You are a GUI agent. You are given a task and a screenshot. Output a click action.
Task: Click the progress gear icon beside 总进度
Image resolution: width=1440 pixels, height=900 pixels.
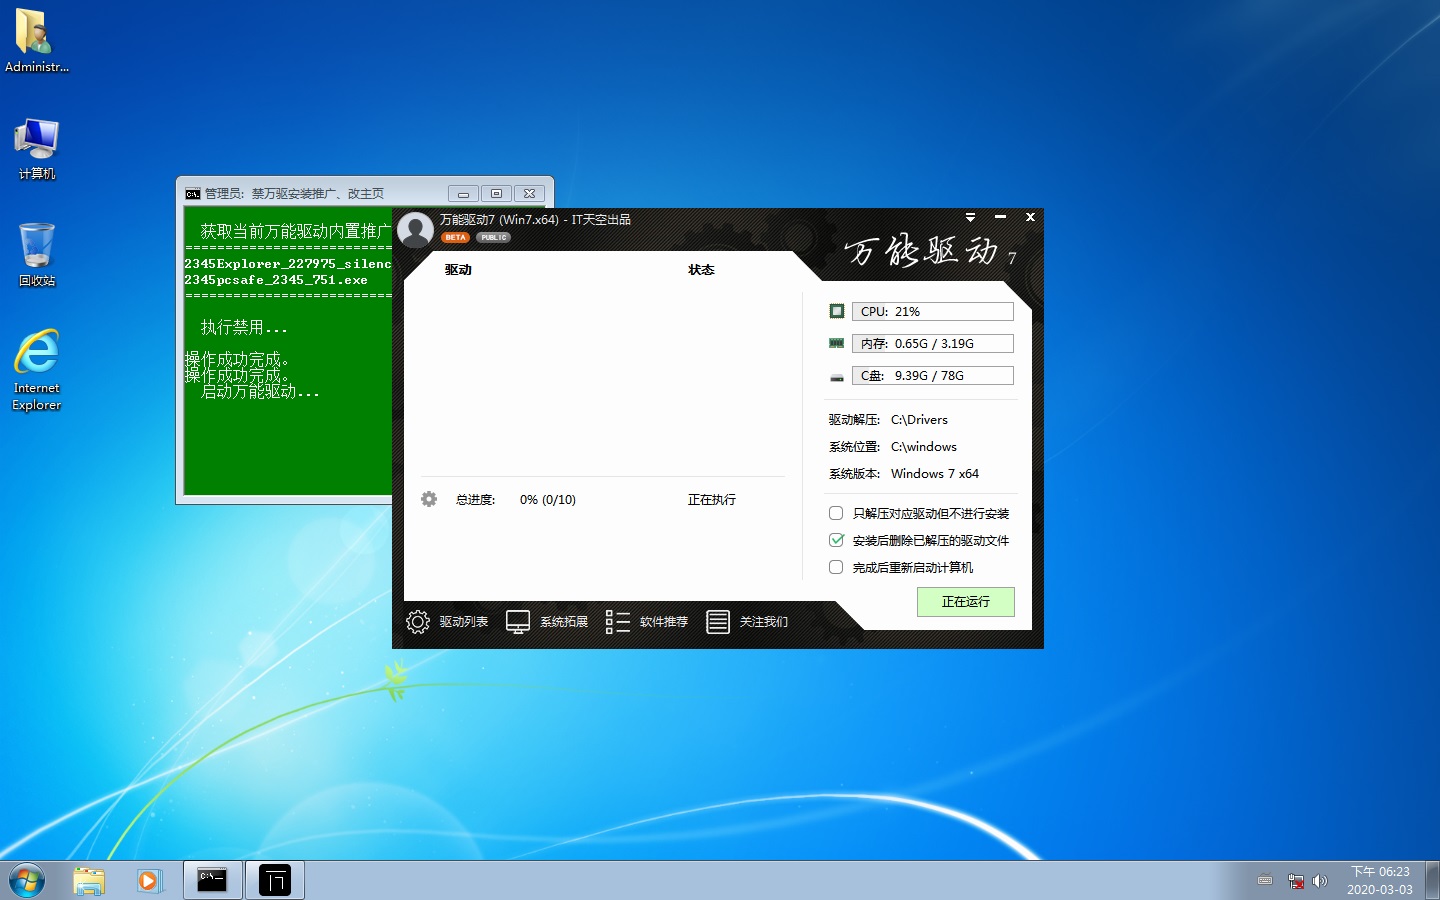point(429,499)
